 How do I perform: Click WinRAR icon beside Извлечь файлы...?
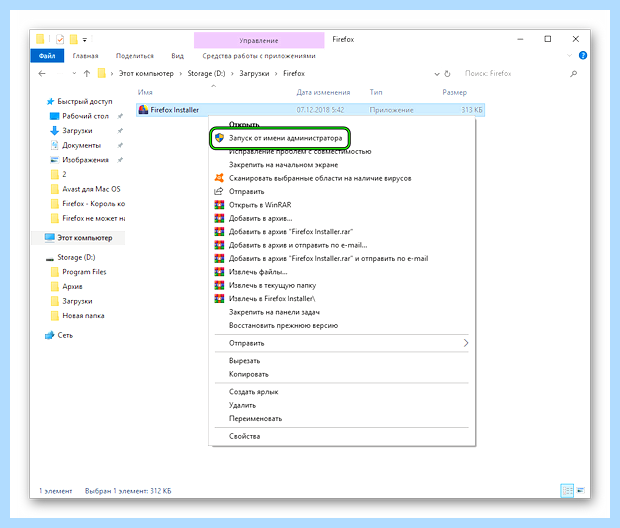[219, 272]
